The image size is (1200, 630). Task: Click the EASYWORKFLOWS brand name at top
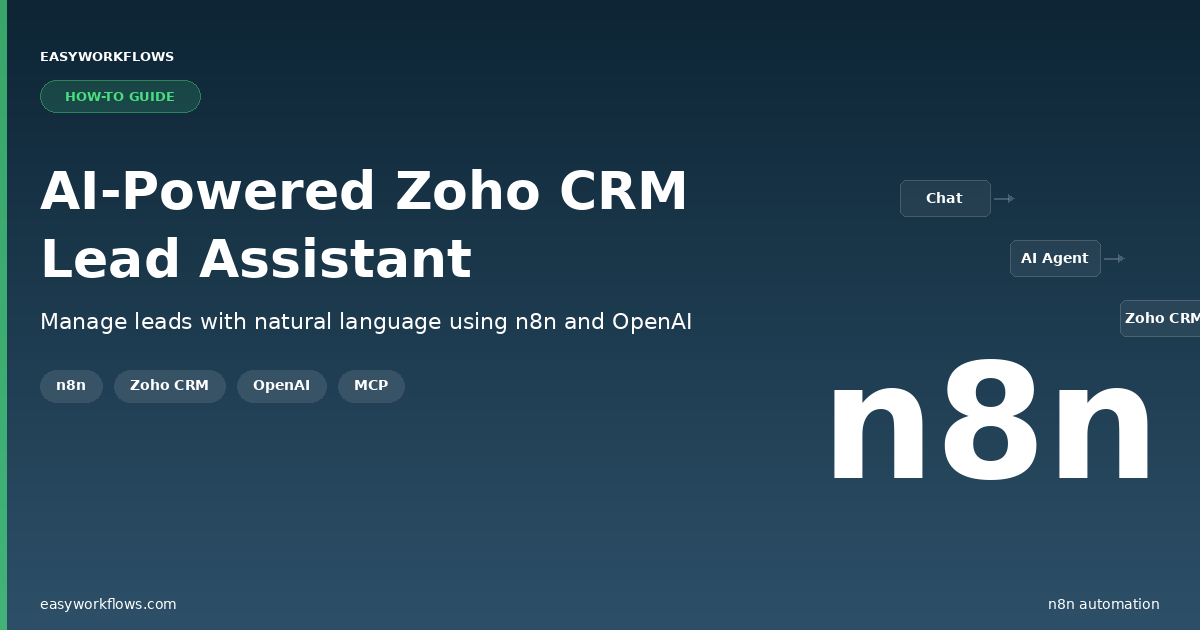(107, 57)
